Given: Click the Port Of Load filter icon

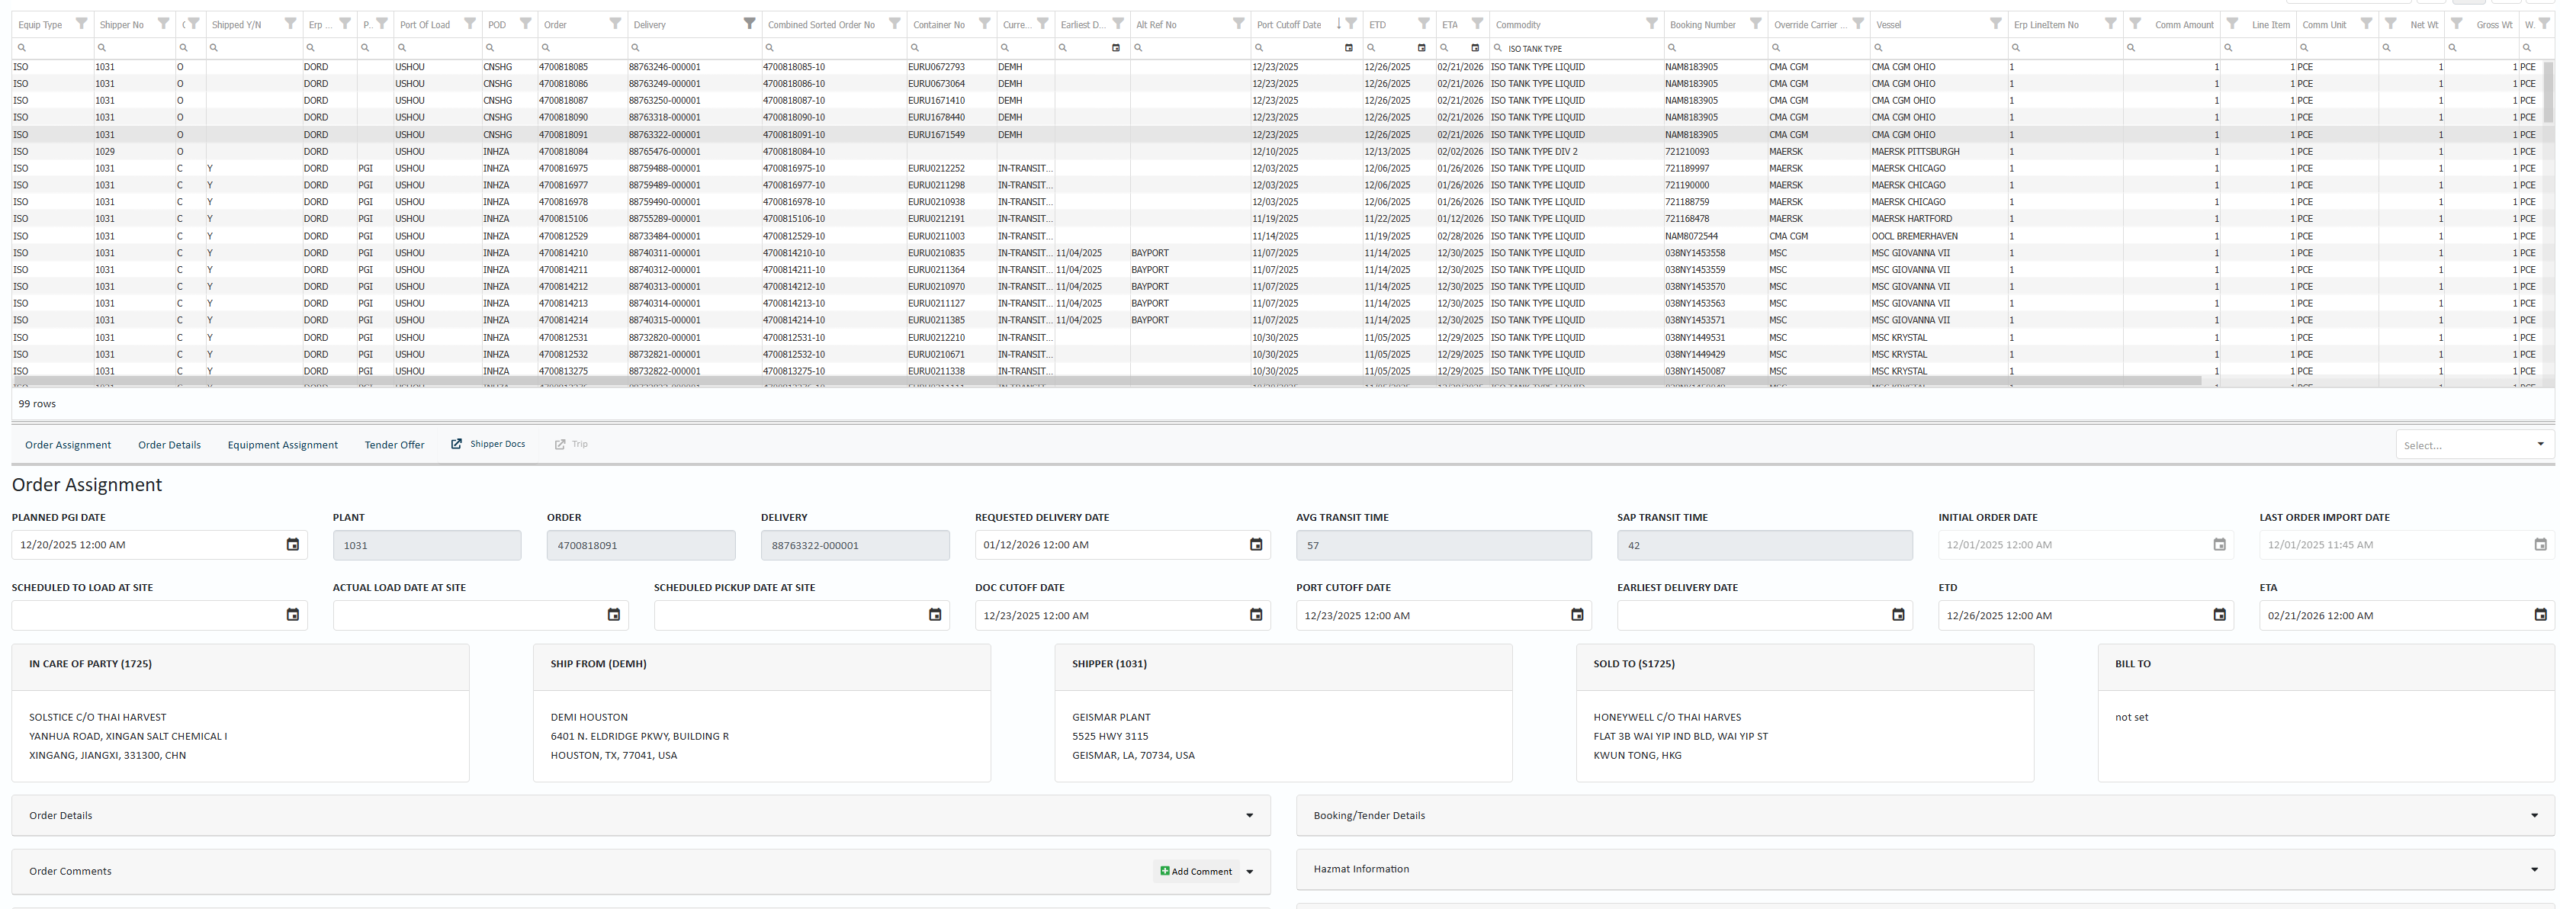Looking at the screenshot, I should [x=469, y=24].
